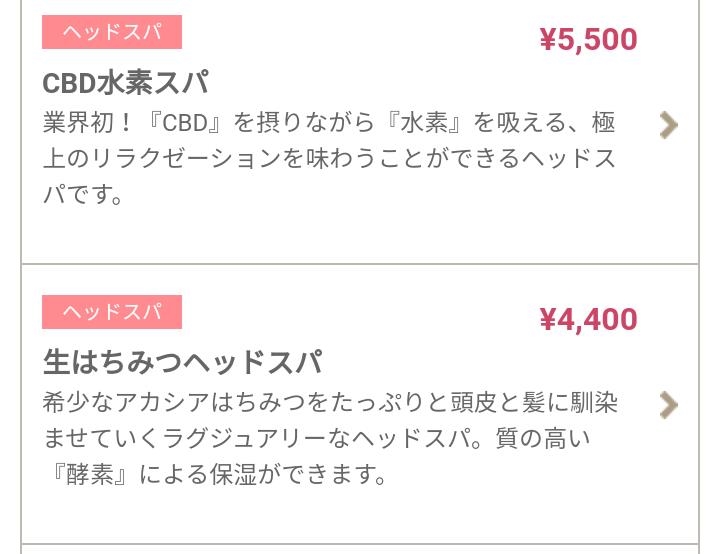Click the 『酵素』による保湿 text line
720x554 pixels.
coord(216,475)
